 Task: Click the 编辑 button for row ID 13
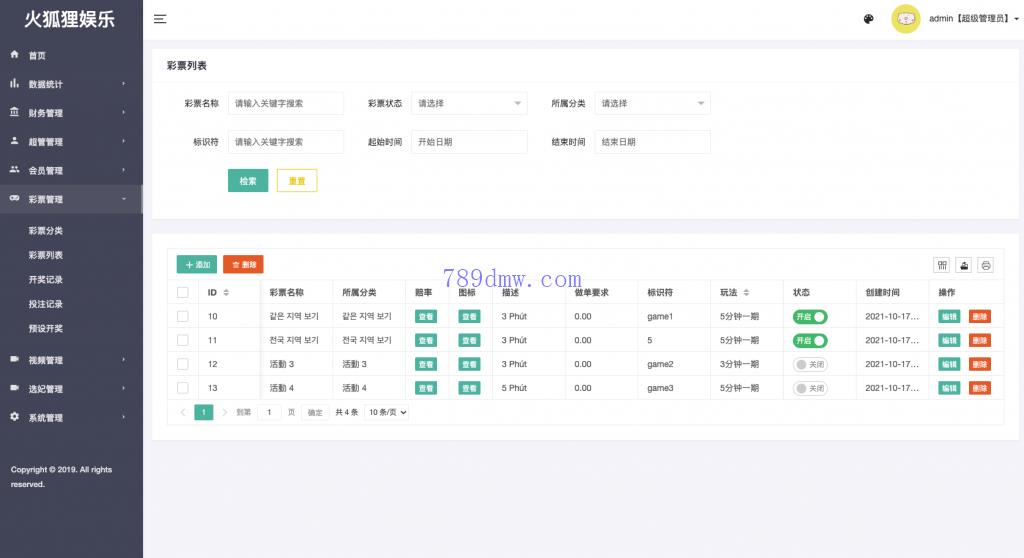(x=948, y=388)
